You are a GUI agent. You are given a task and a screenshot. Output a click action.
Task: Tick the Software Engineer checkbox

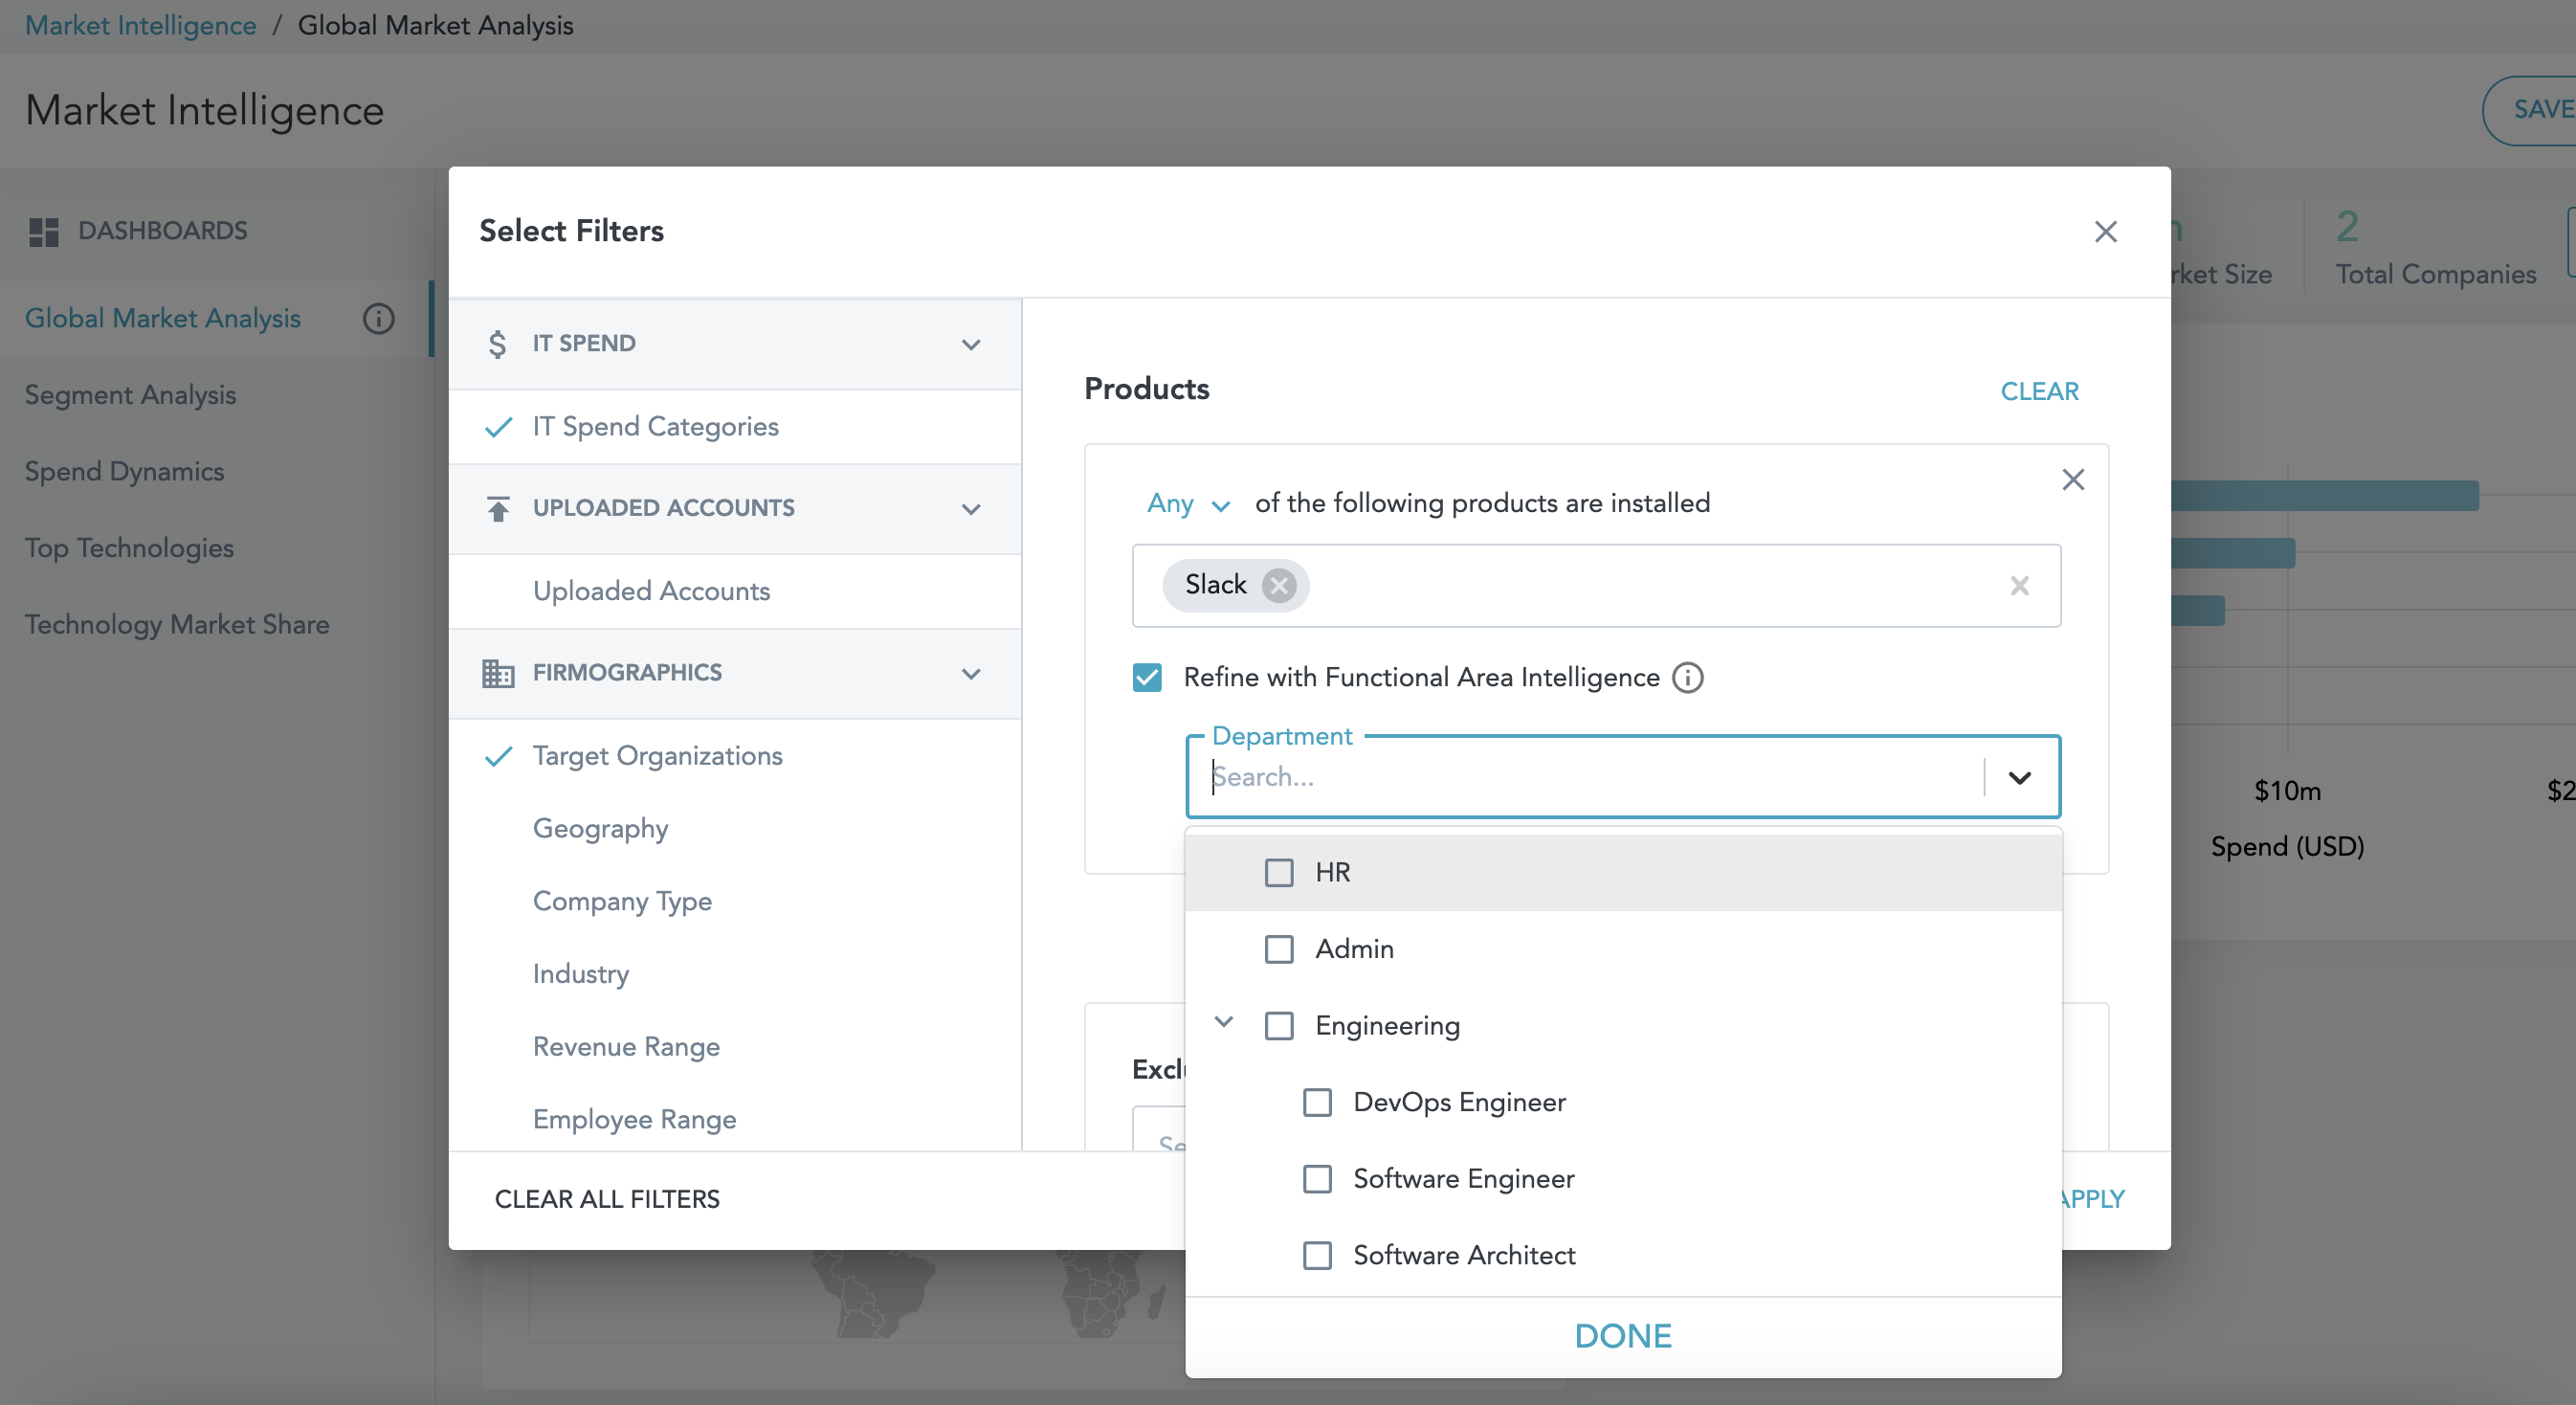pyautogui.click(x=1317, y=1179)
